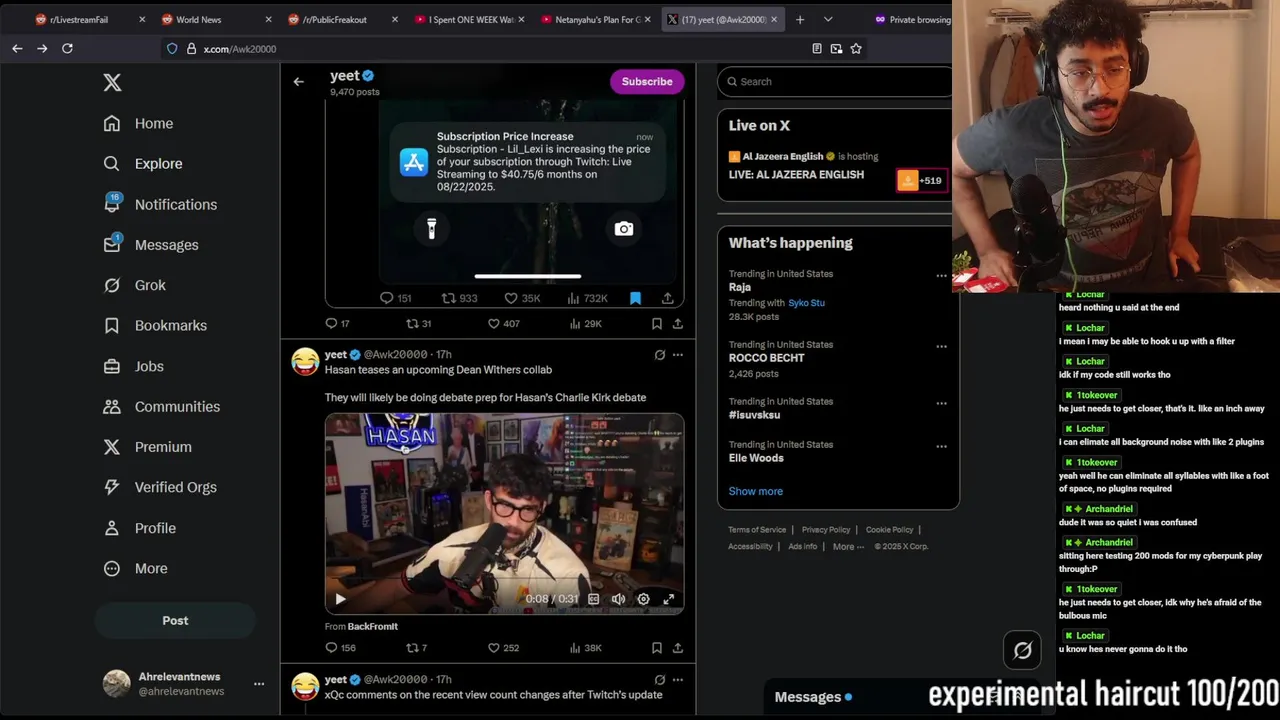Open the BackFromIt source link
The image size is (1280, 720).
coord(372,626)
